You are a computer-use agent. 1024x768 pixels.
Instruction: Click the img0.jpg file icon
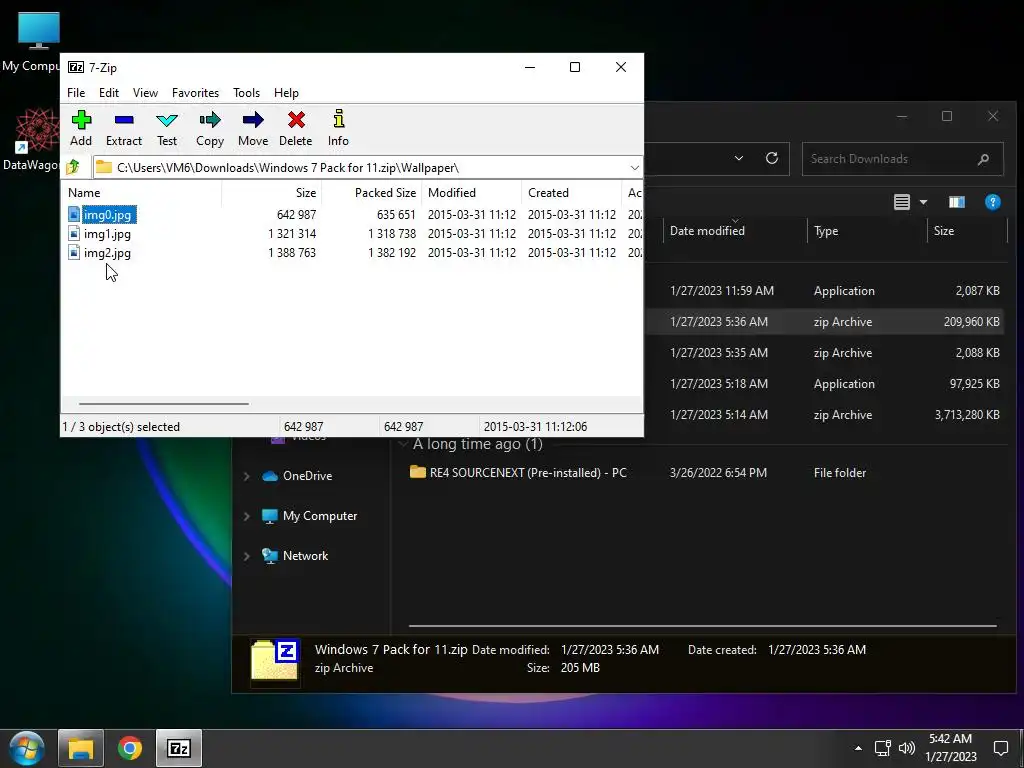(74, 214)
